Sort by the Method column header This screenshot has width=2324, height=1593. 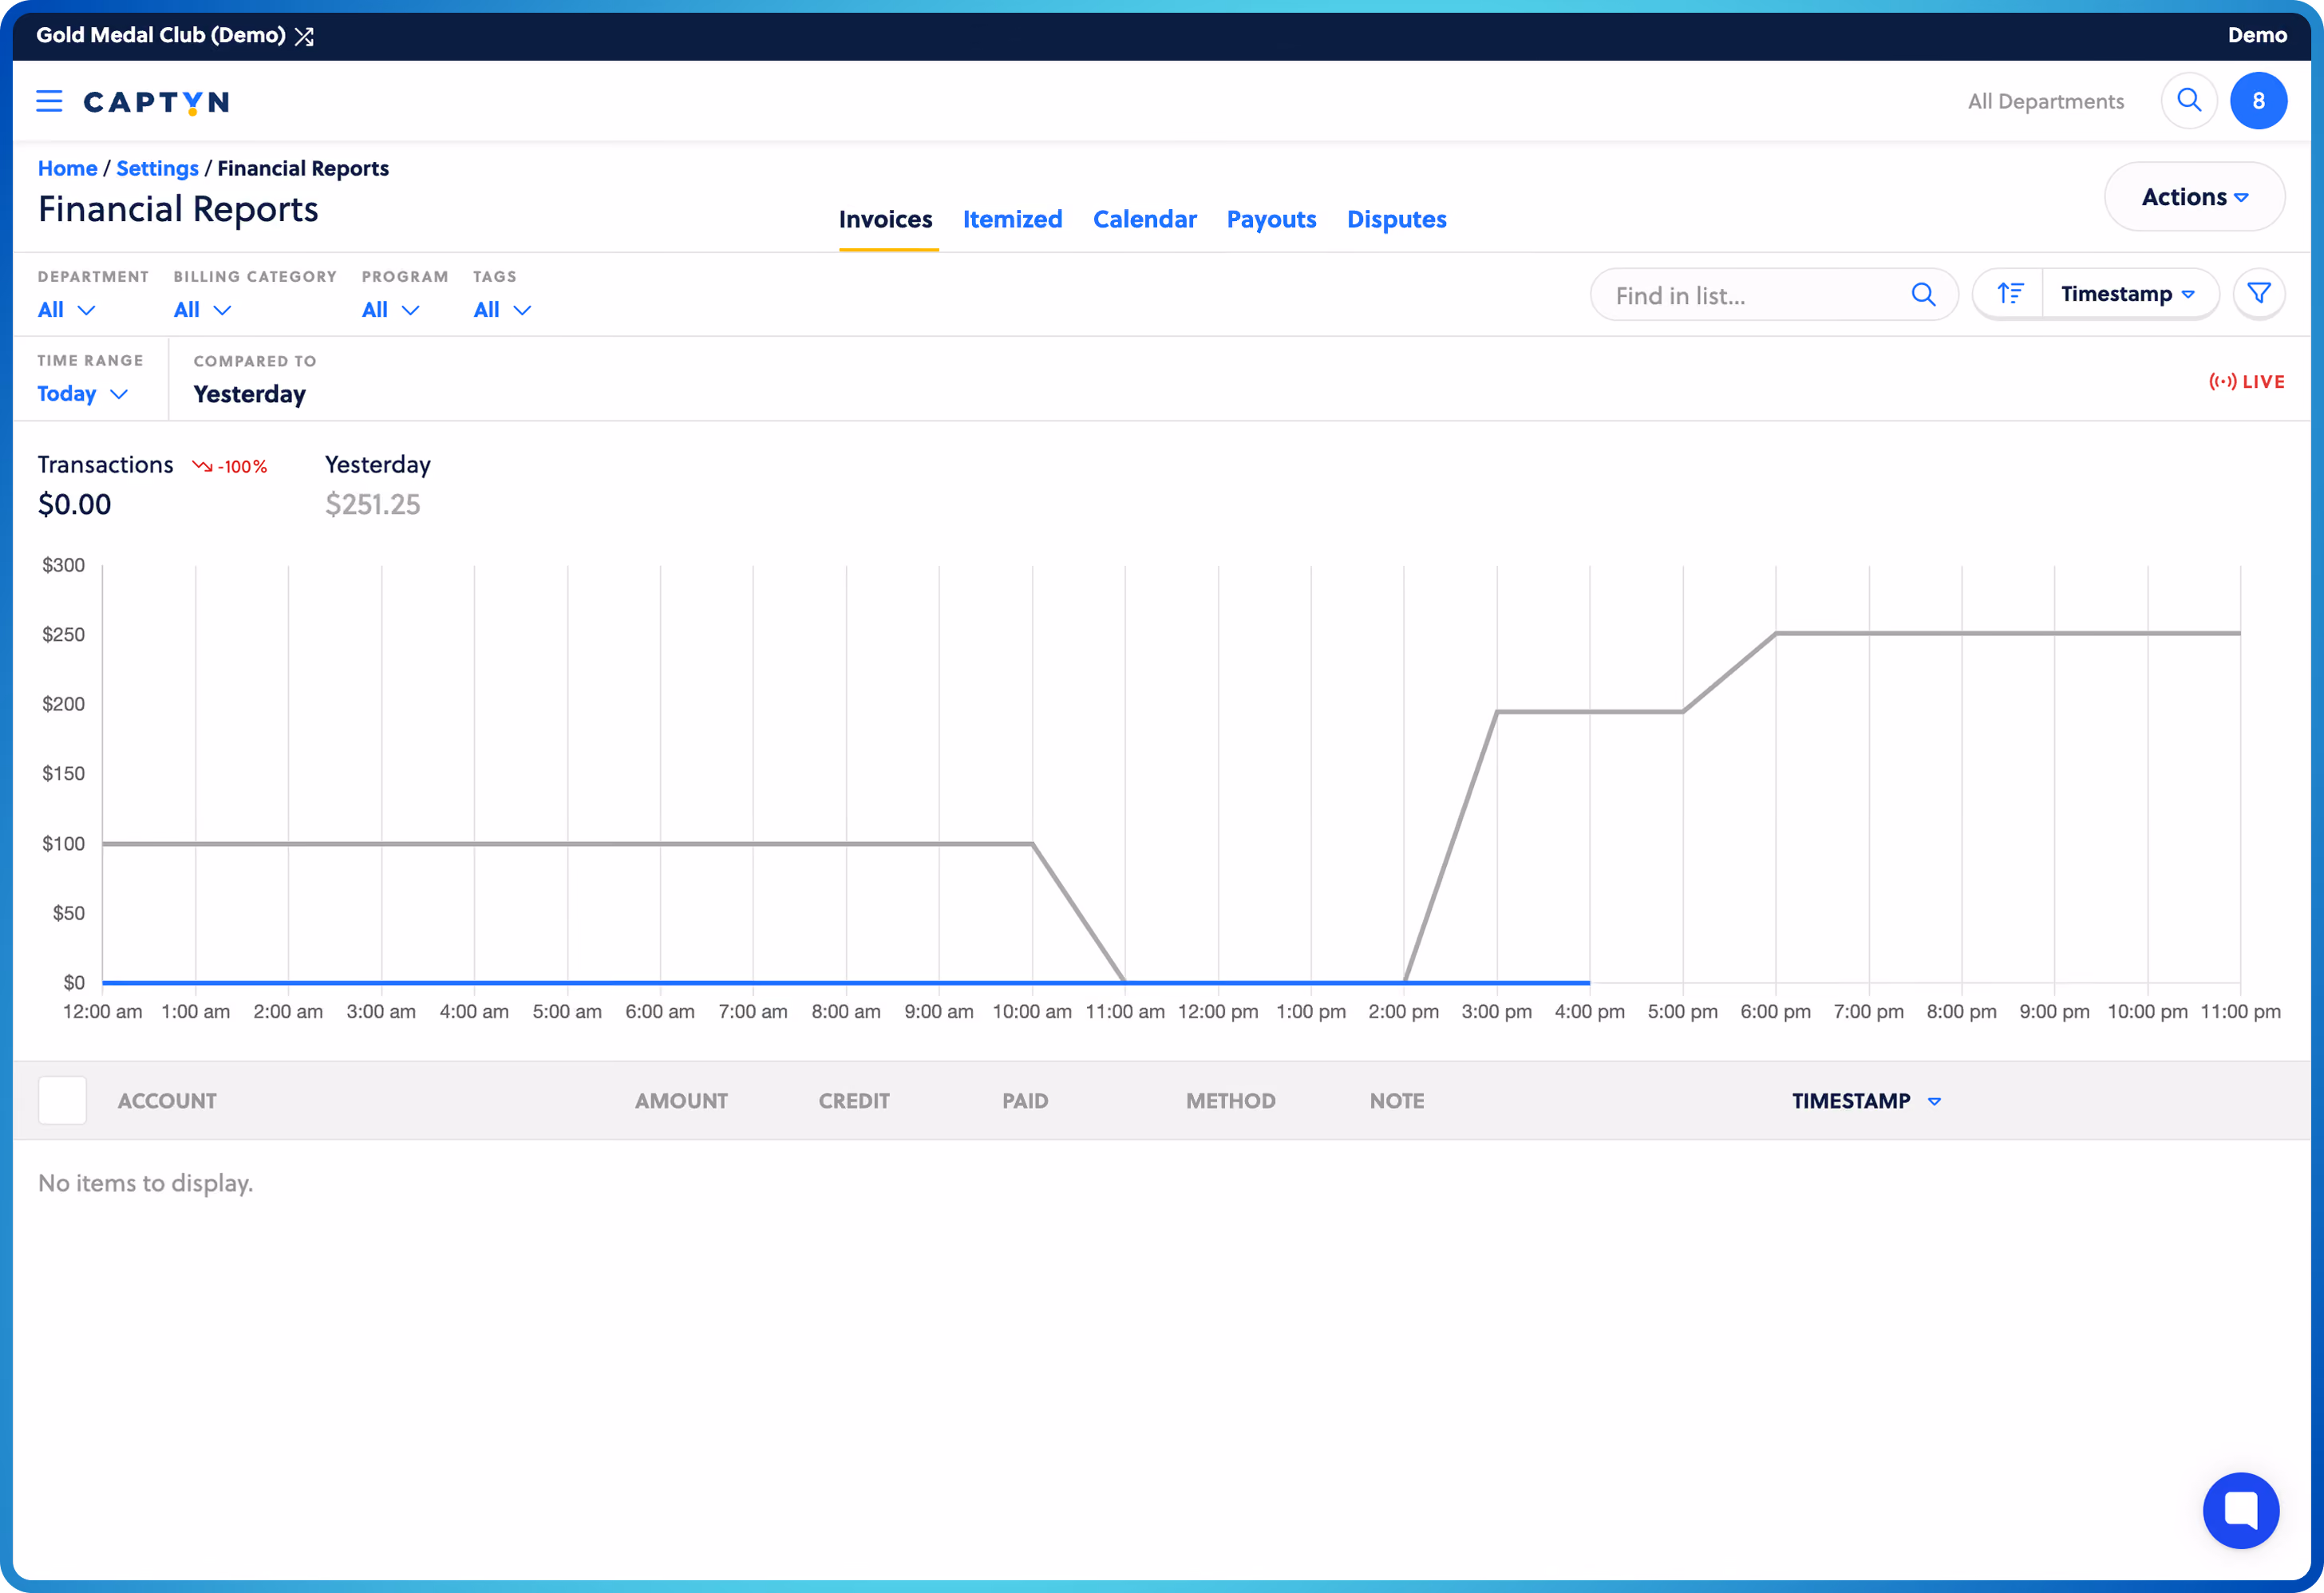pyautogui.click(x=1230, y=1101)
